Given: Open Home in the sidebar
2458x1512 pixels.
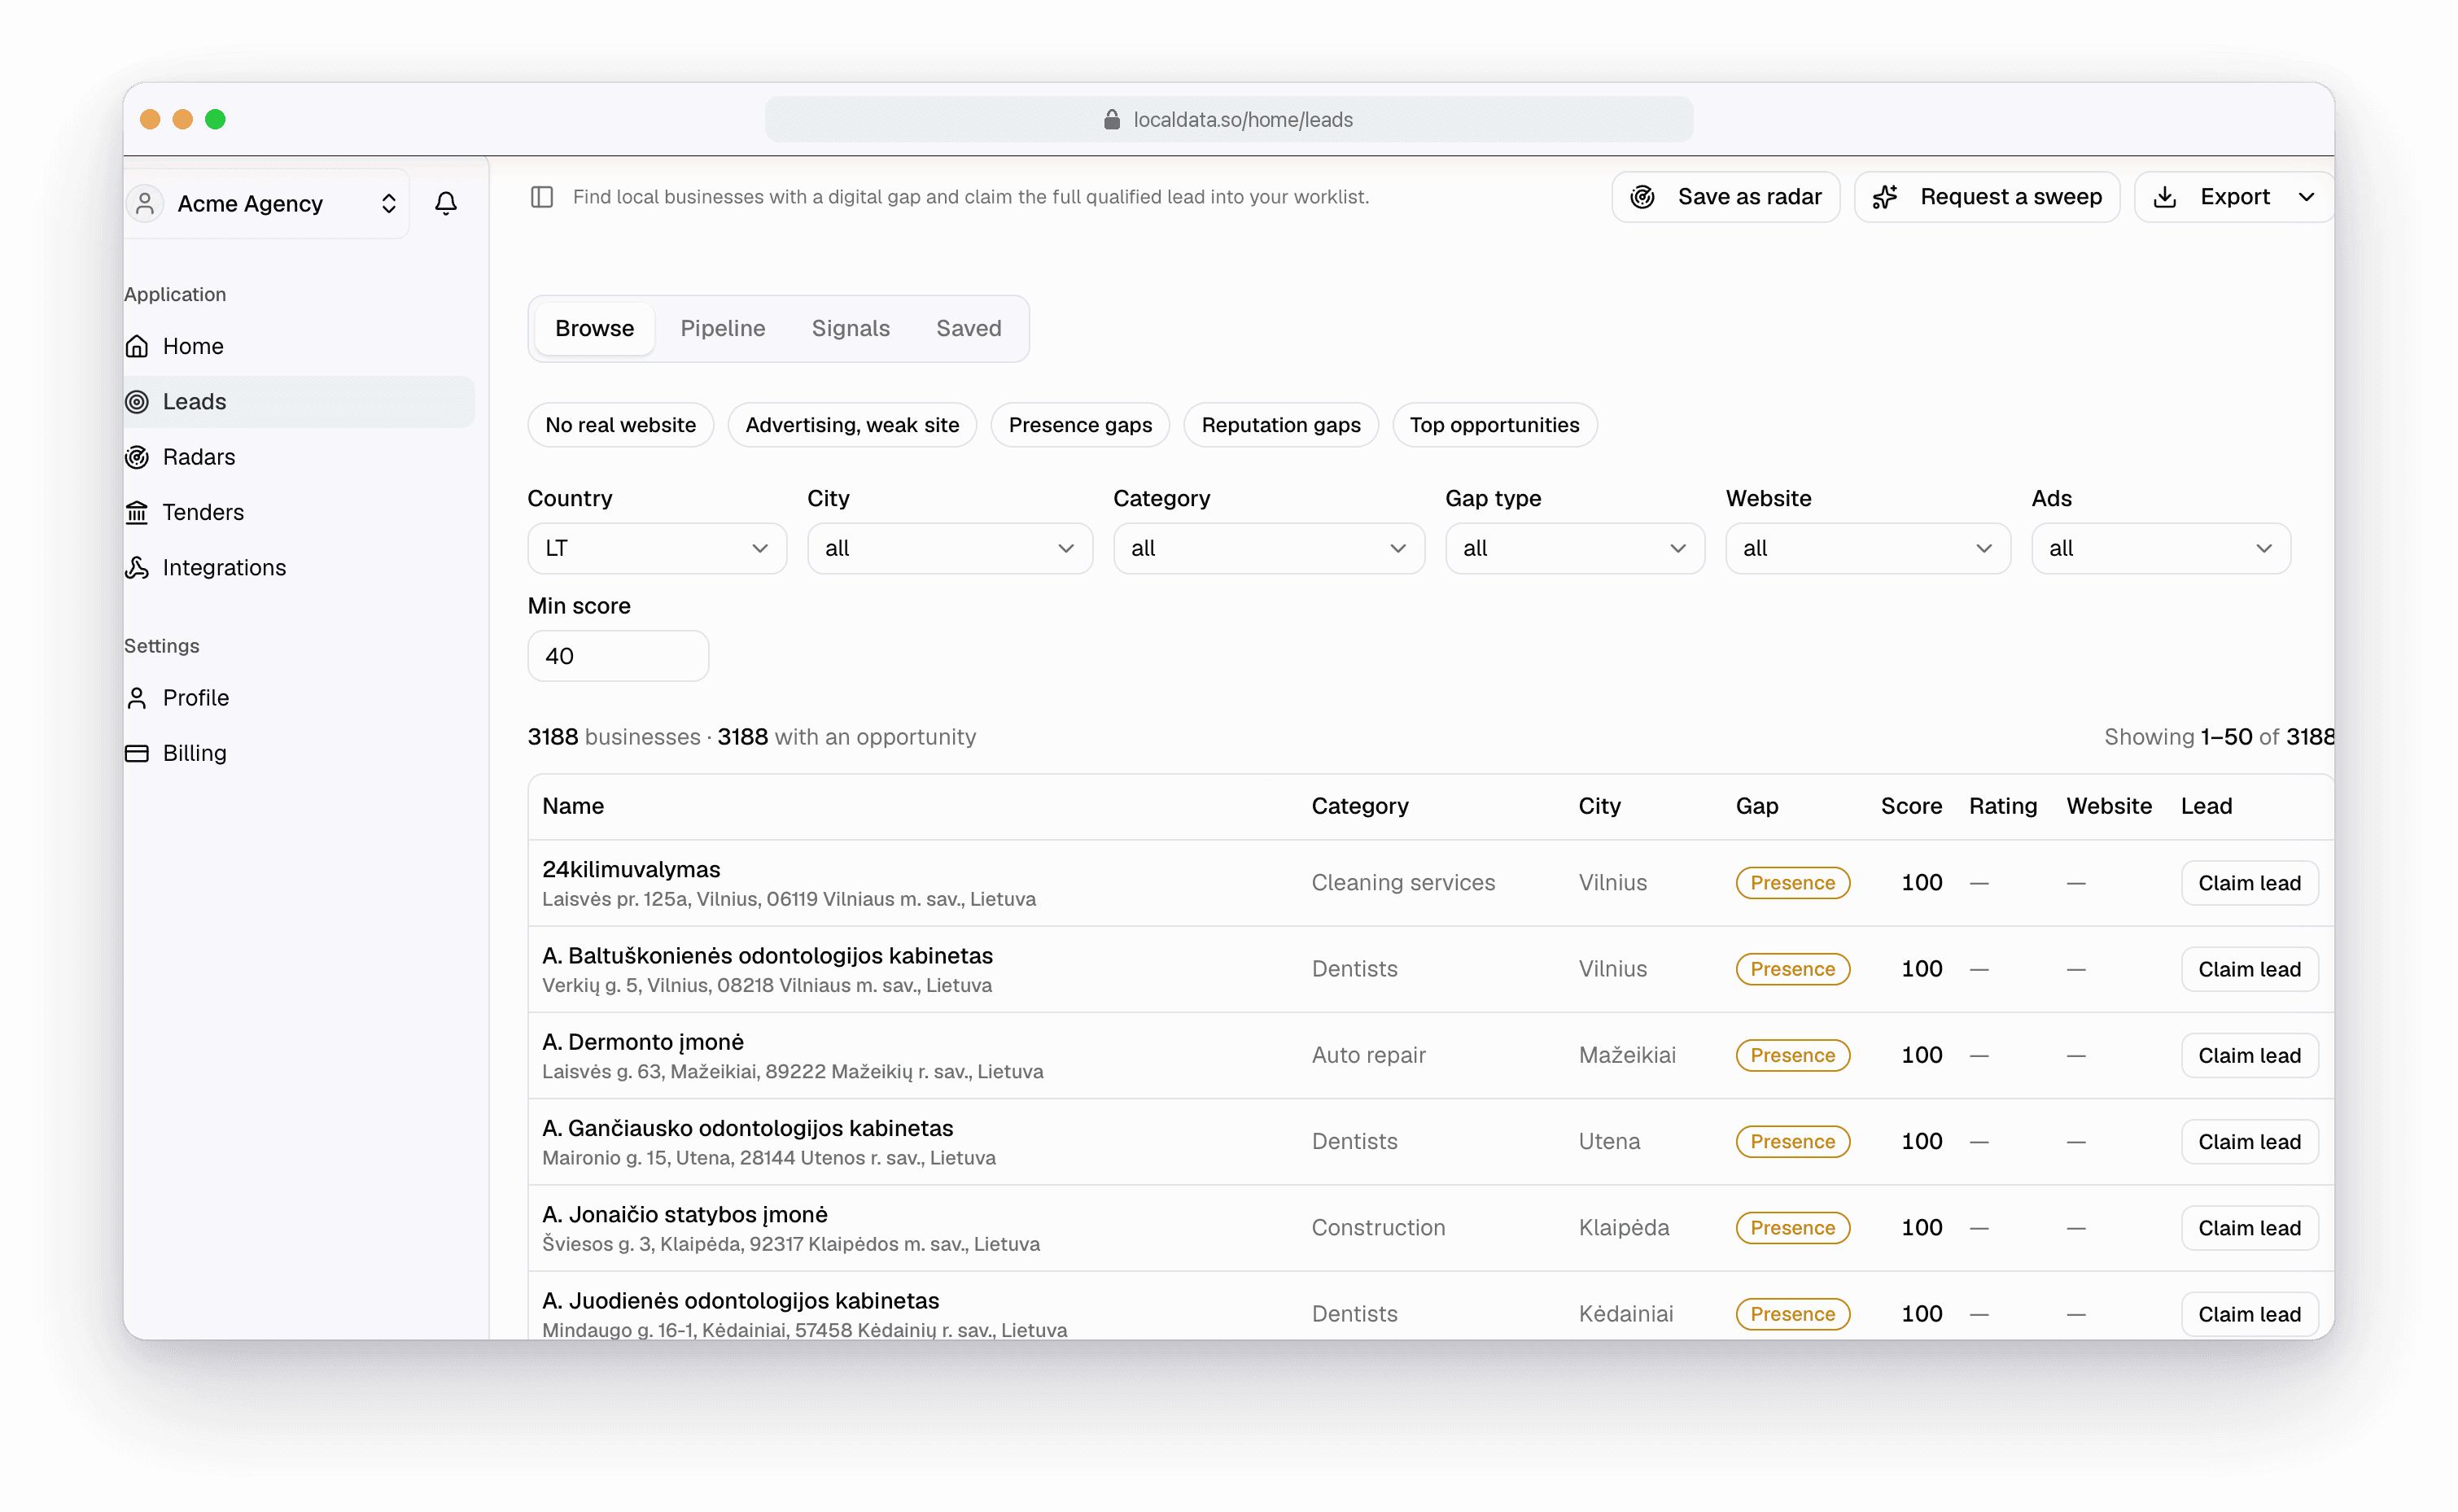Looking at the screenshot, I should click(298, 346).
